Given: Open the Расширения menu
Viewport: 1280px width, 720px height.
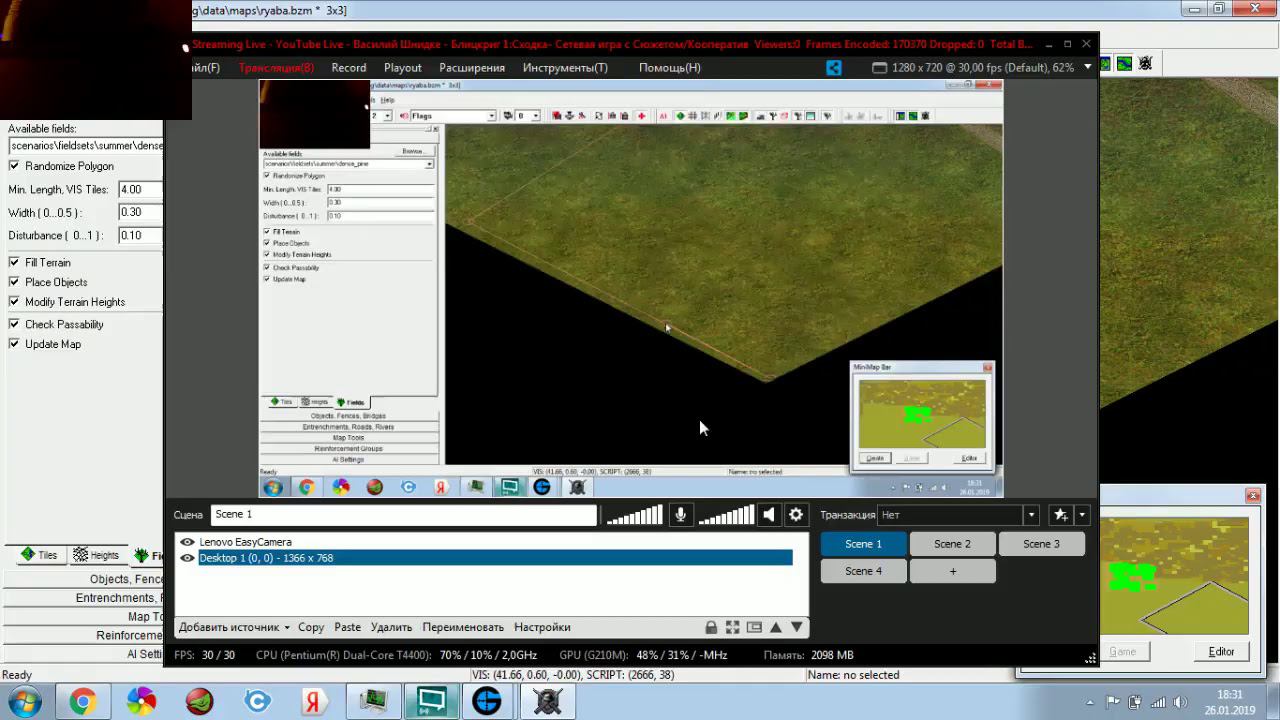Looking at the screenshot, I should click(x=472, y=68).
